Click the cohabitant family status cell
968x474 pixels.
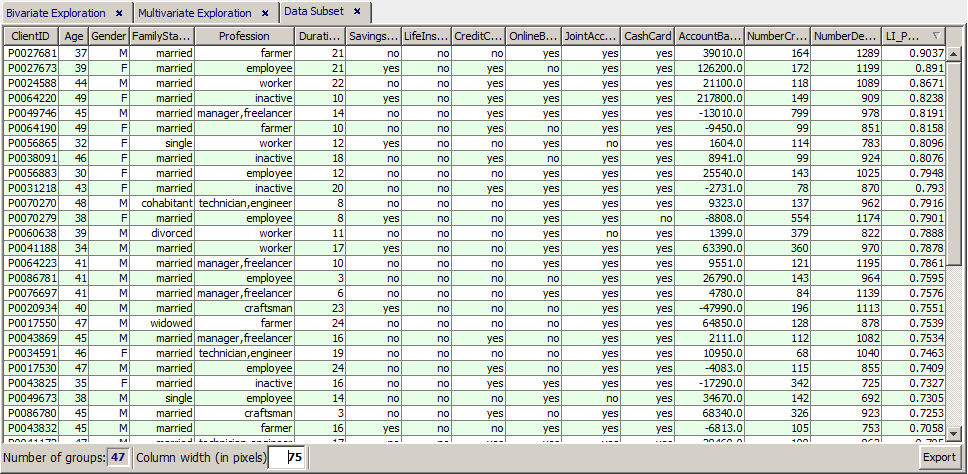[162, 203]
